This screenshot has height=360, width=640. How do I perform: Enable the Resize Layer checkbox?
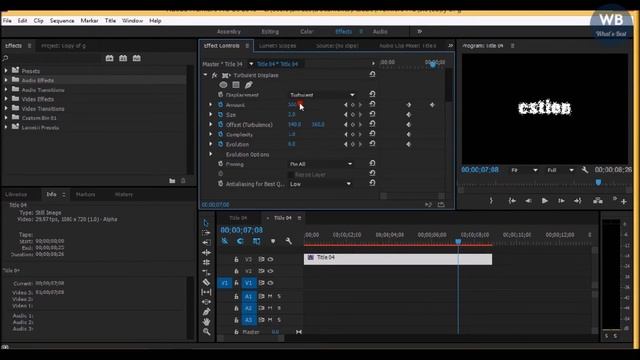291,174
